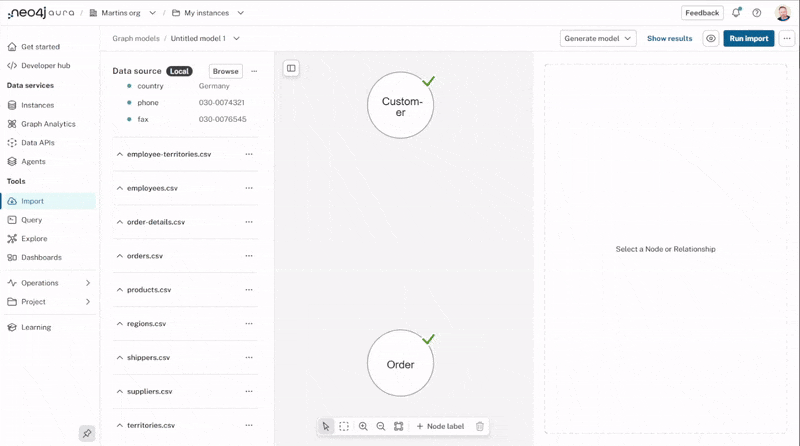
Task: Open the My instances dropdown
Action: [x=241, y=13]
